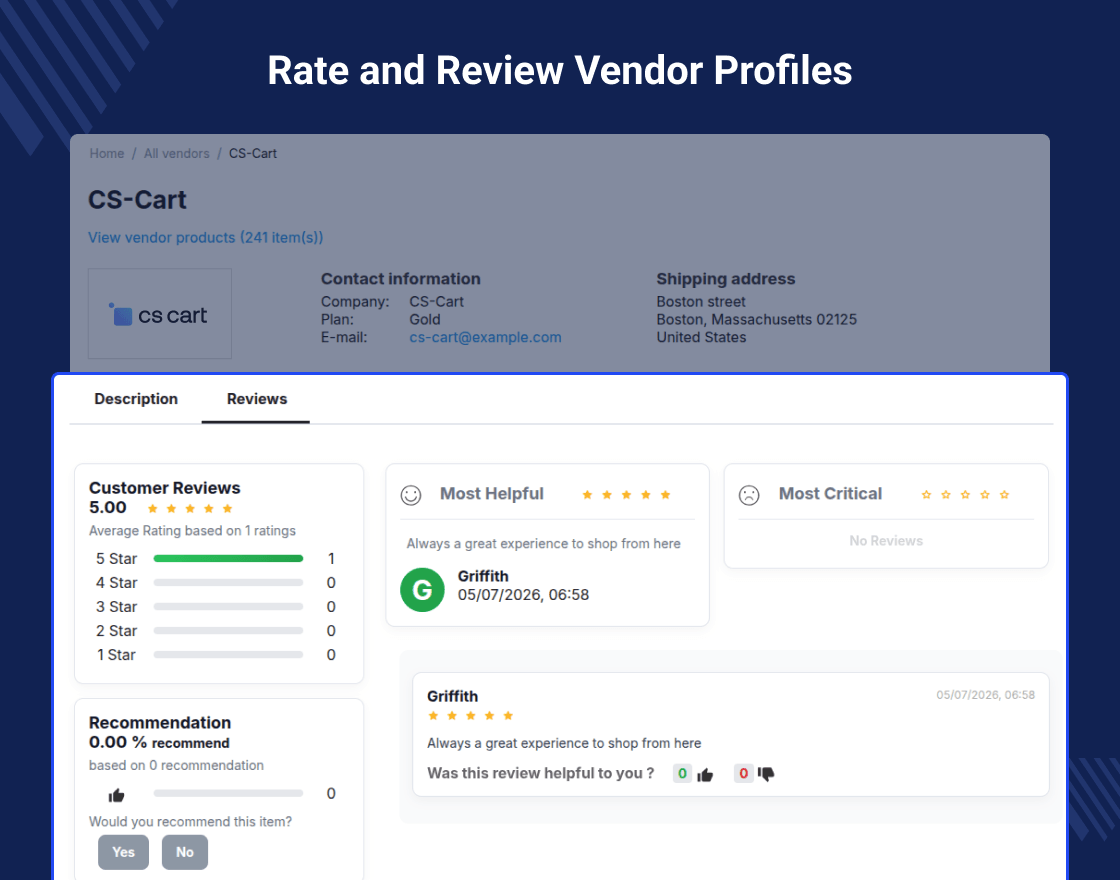The height and width of the screenshot is (880, 1120).
Task: Click 'Boston, Massachusetts 02125' address line
Action: [x=756, y=319]
